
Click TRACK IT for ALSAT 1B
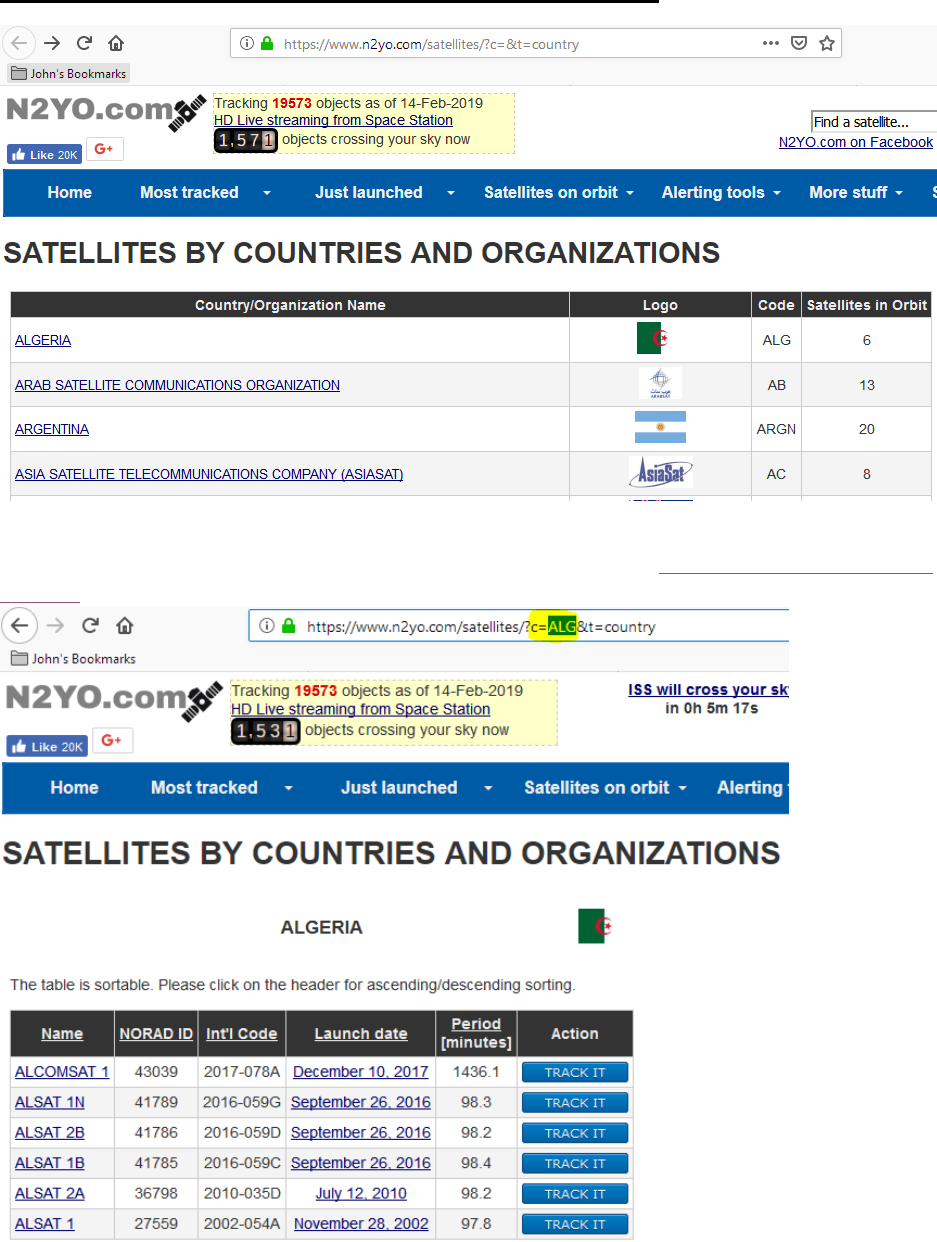pyautogui.click(x=575, y=1164)
